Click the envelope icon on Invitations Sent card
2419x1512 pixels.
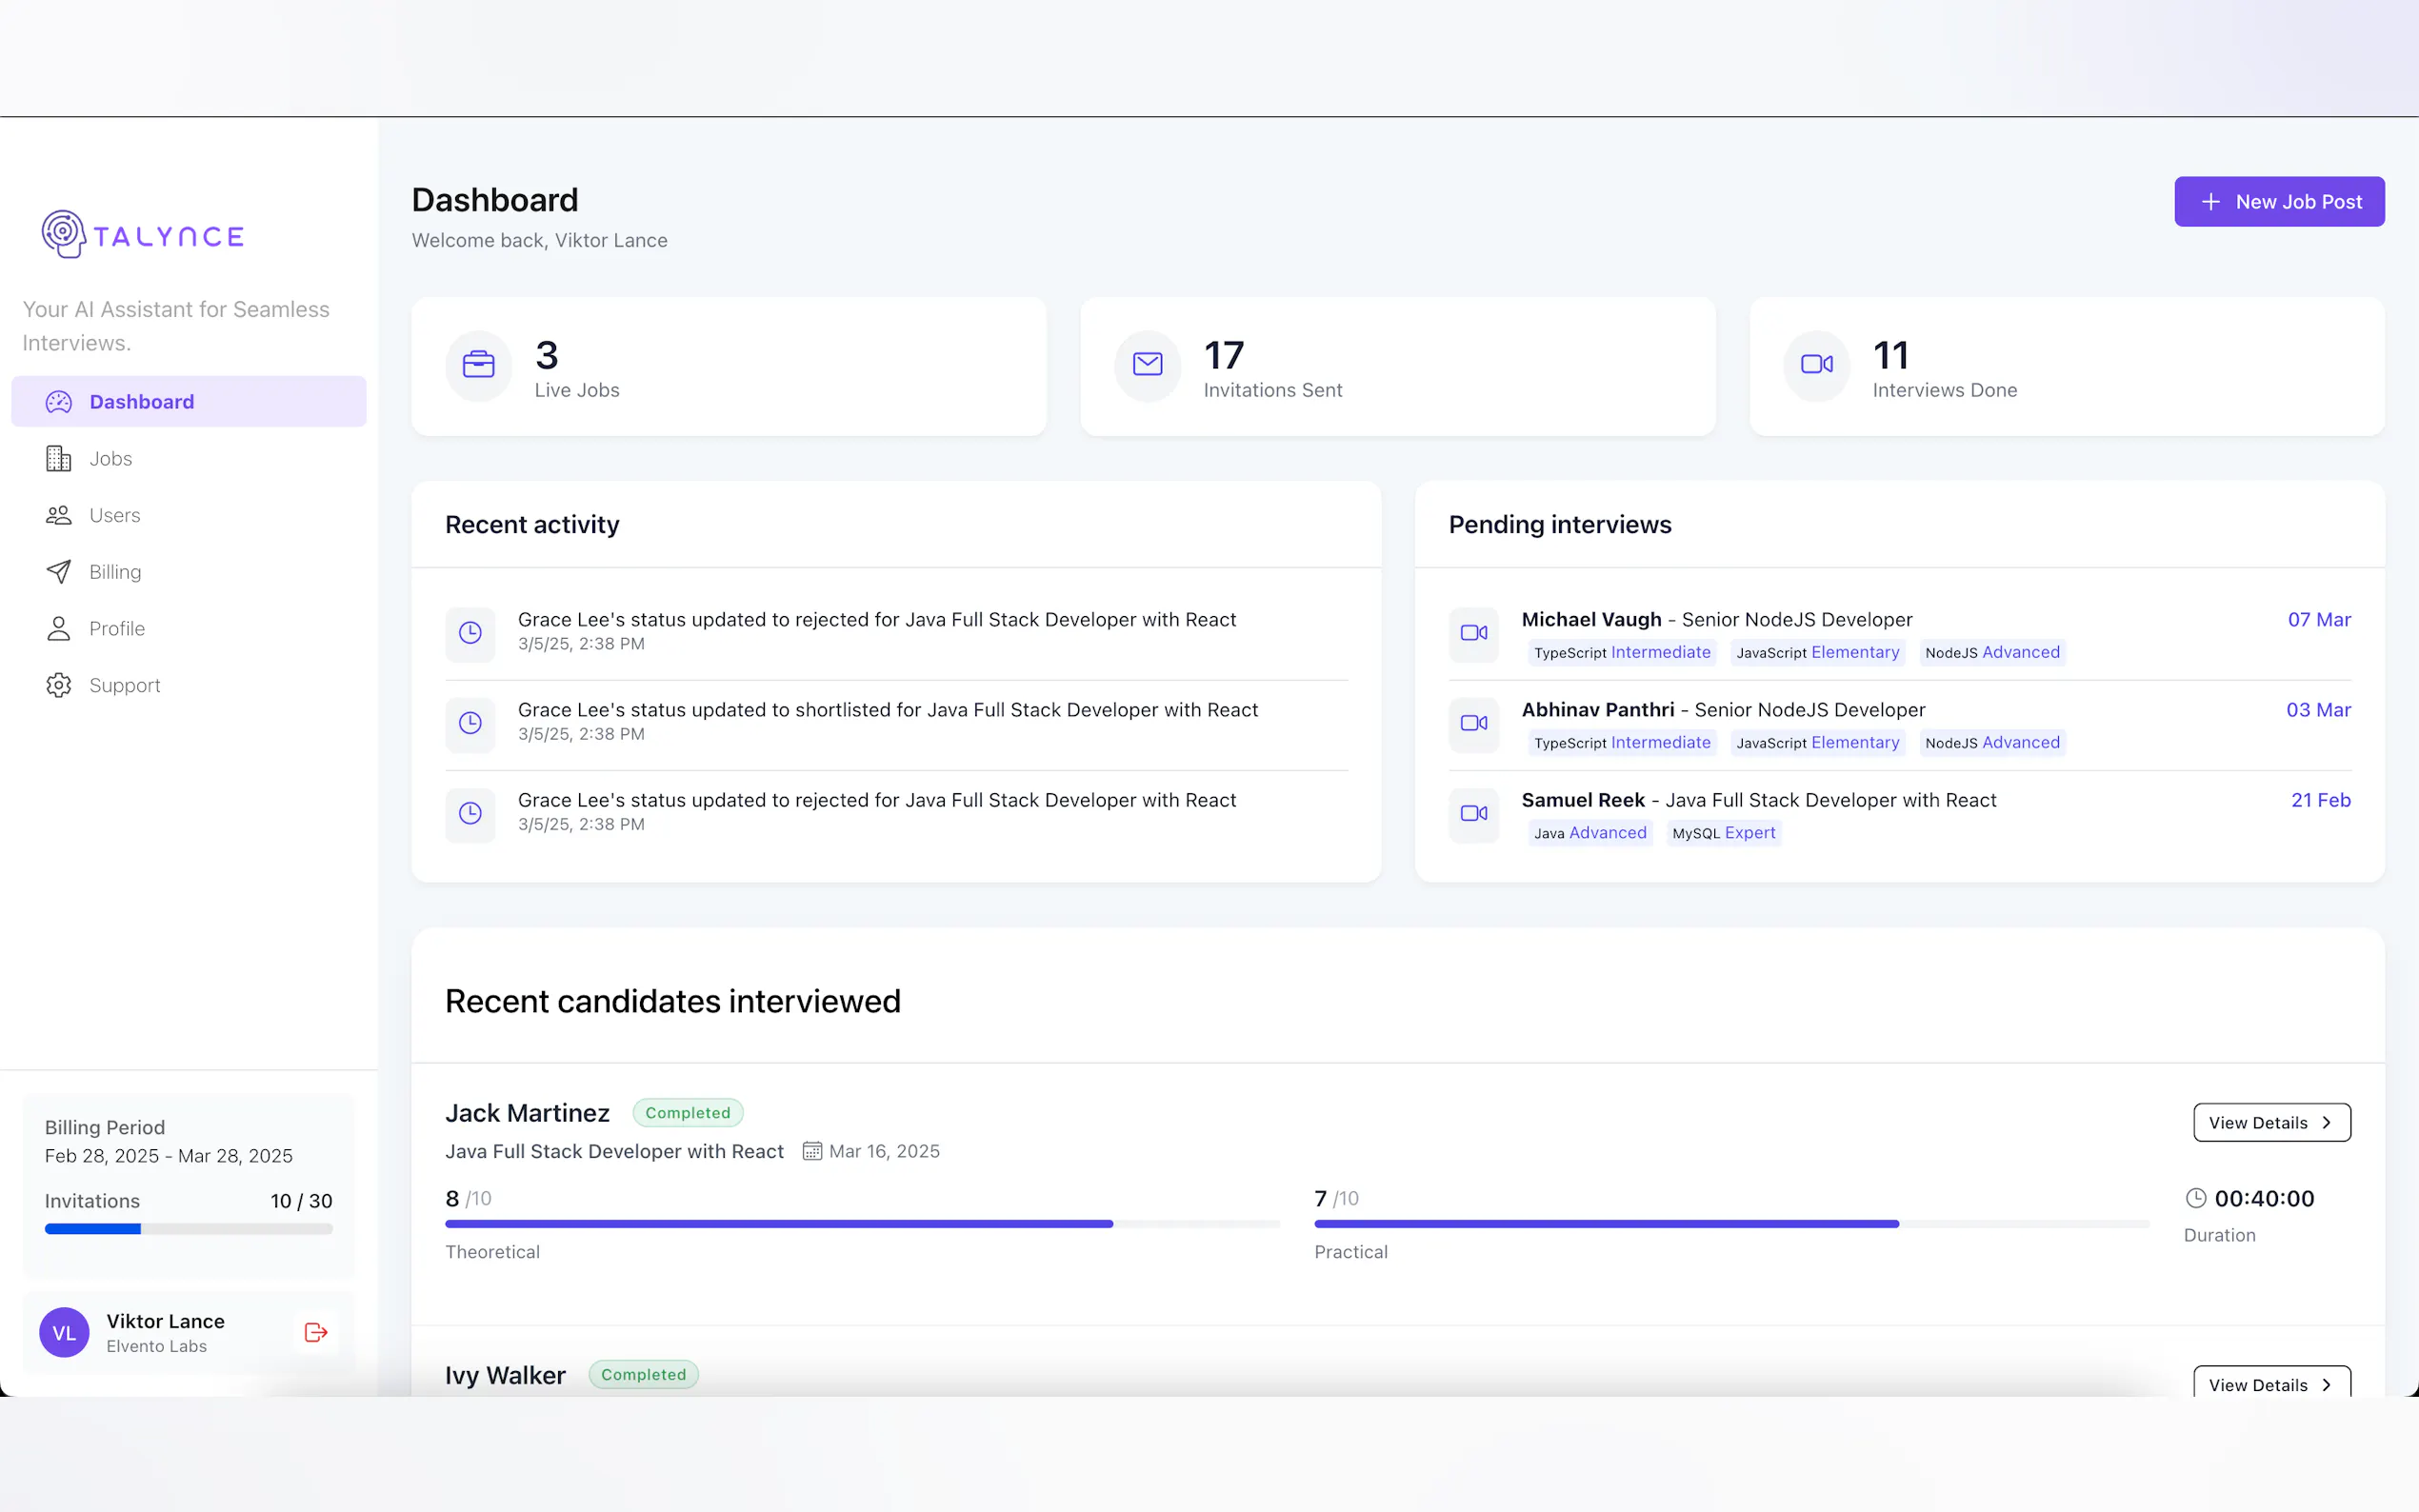(x=1147, y=365)
